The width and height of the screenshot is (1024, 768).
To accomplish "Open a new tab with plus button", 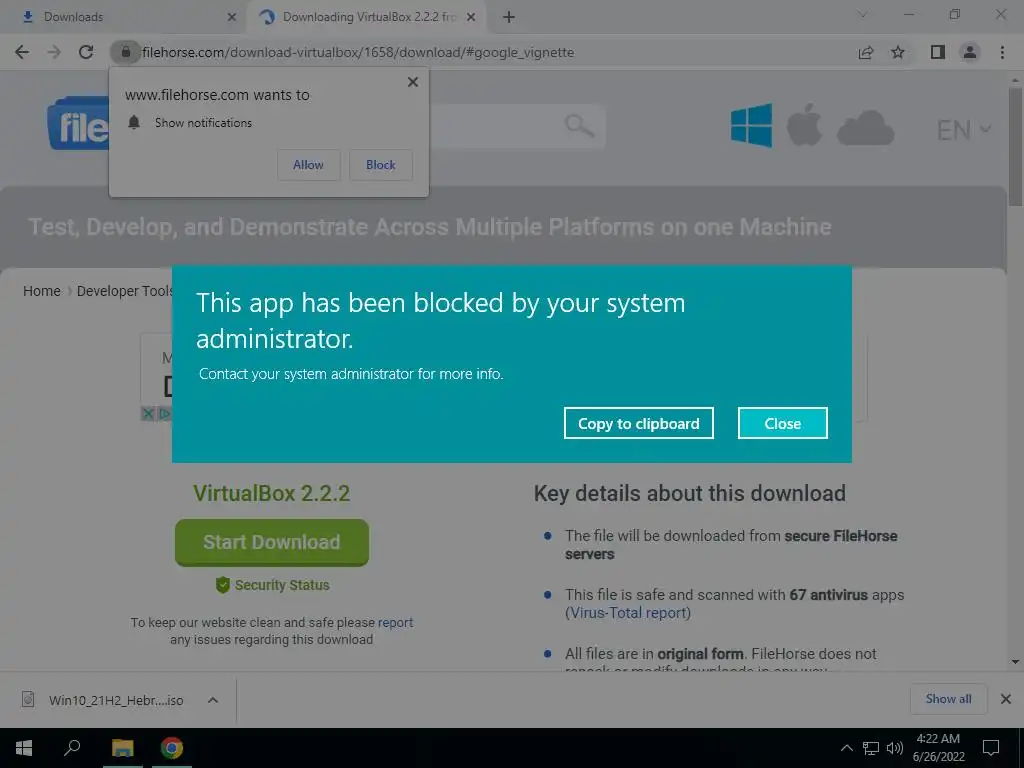I will [509, 17].
